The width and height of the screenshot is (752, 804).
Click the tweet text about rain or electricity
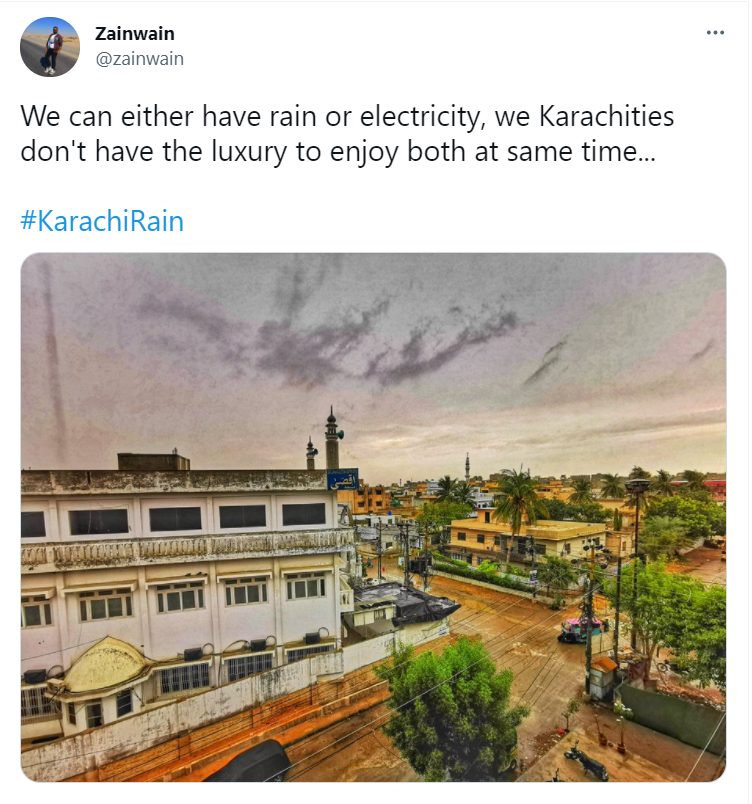[x=347, y=133]
